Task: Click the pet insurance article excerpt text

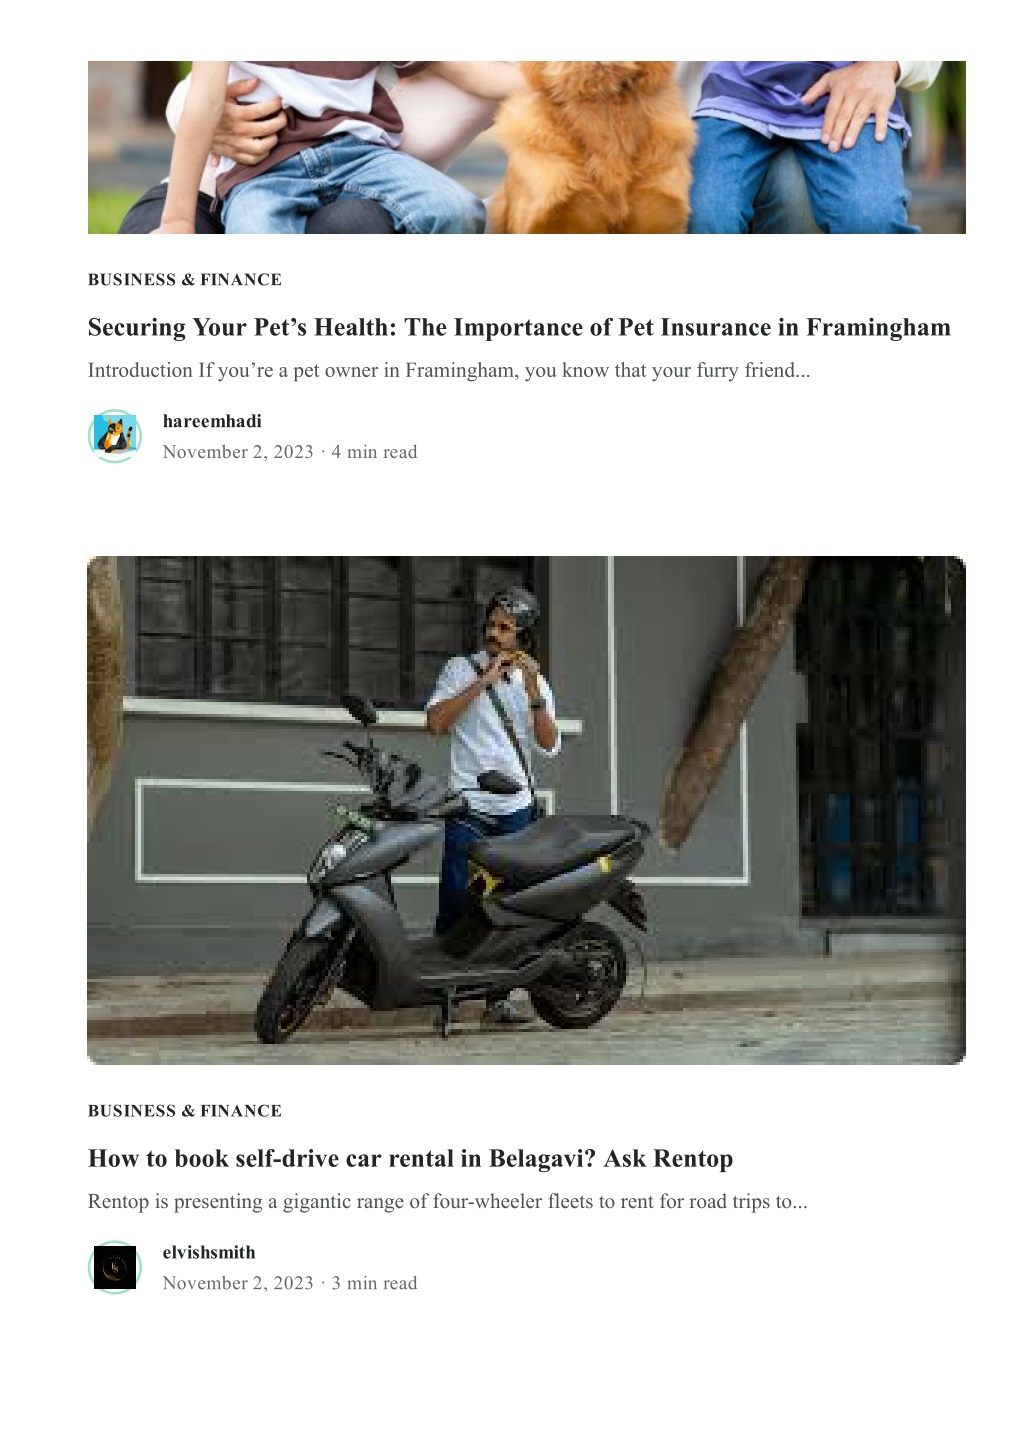Action: tap(449, 370)
